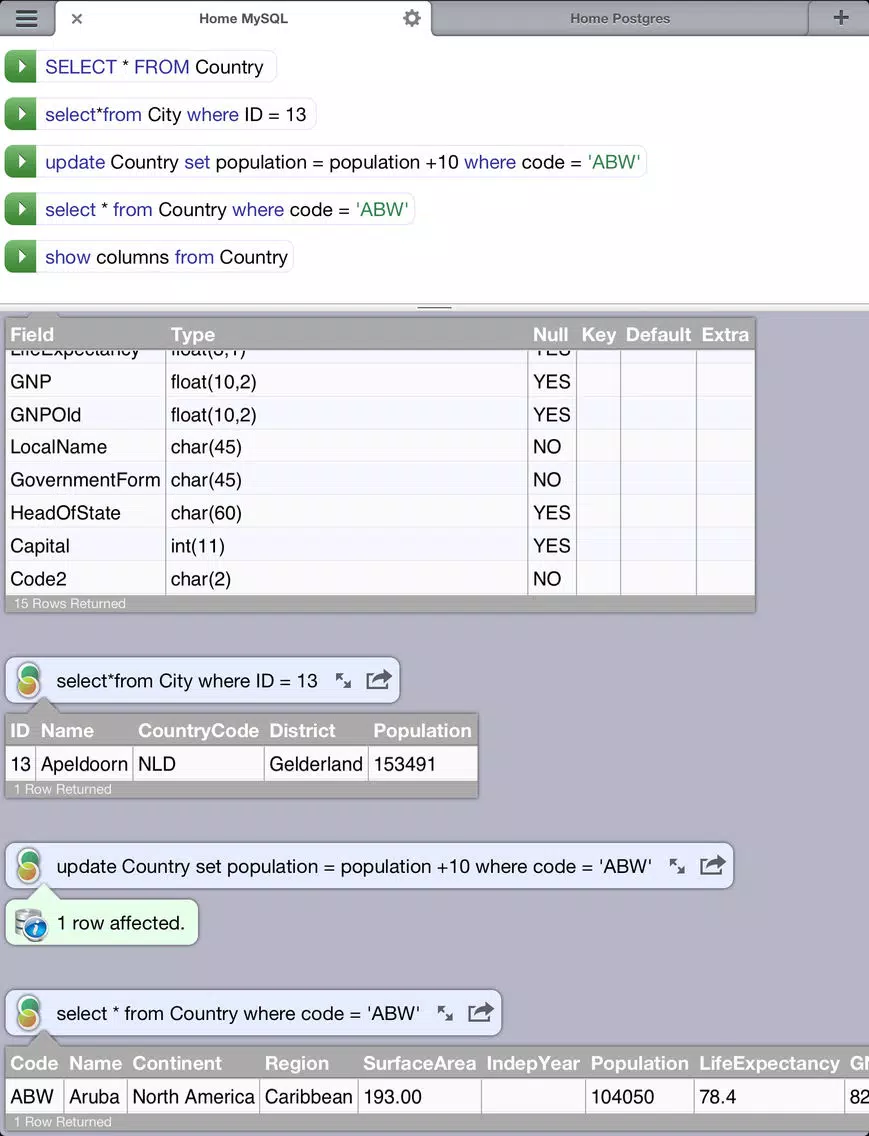Screen dimensions: 869x1136
Task: Select the Code2 field cell
Action: tap(86, 579)
